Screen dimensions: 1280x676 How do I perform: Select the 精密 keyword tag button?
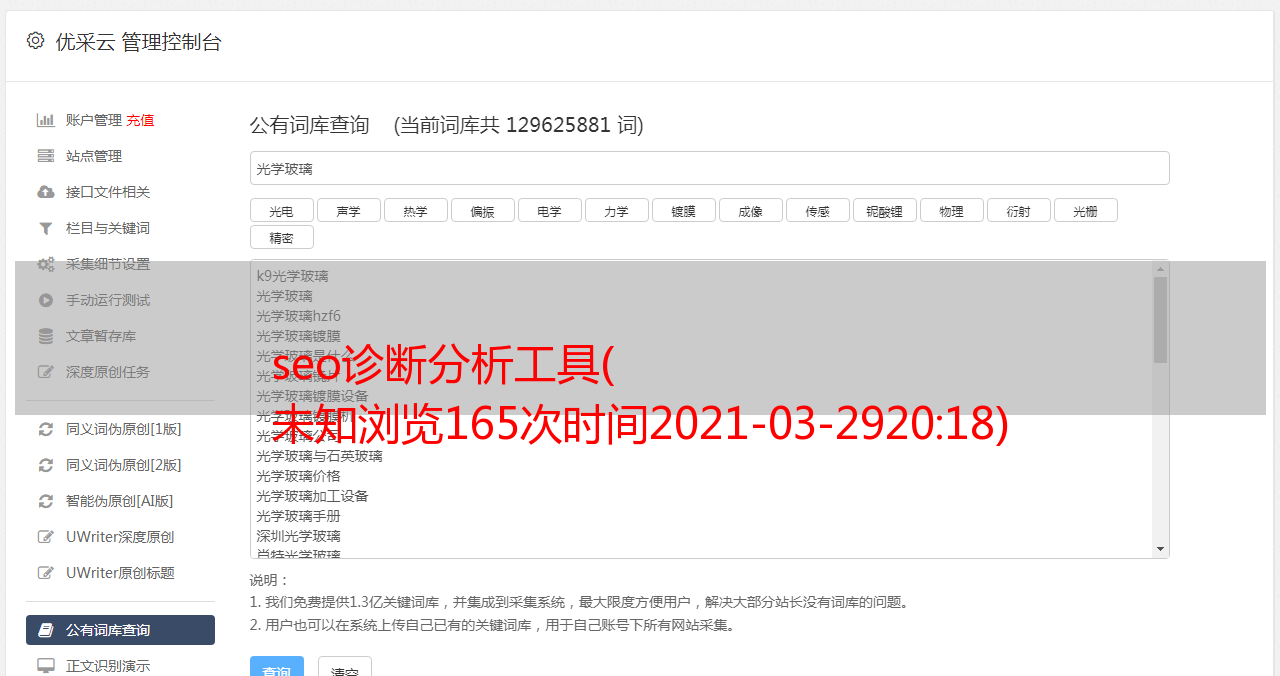[282, 238]
